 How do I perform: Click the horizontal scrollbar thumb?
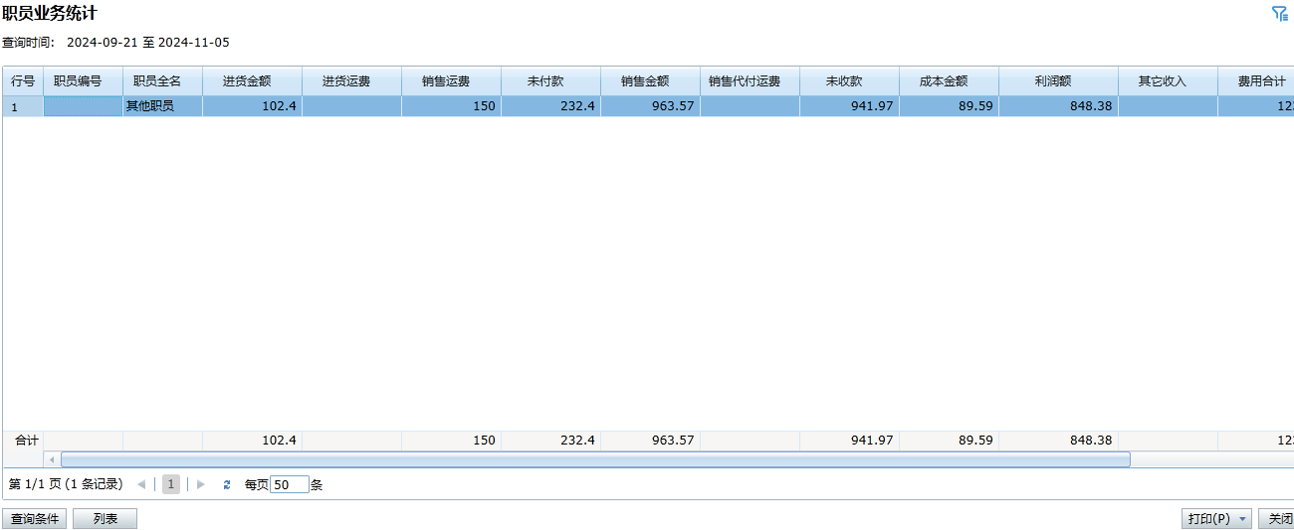(x=595, y=460)
